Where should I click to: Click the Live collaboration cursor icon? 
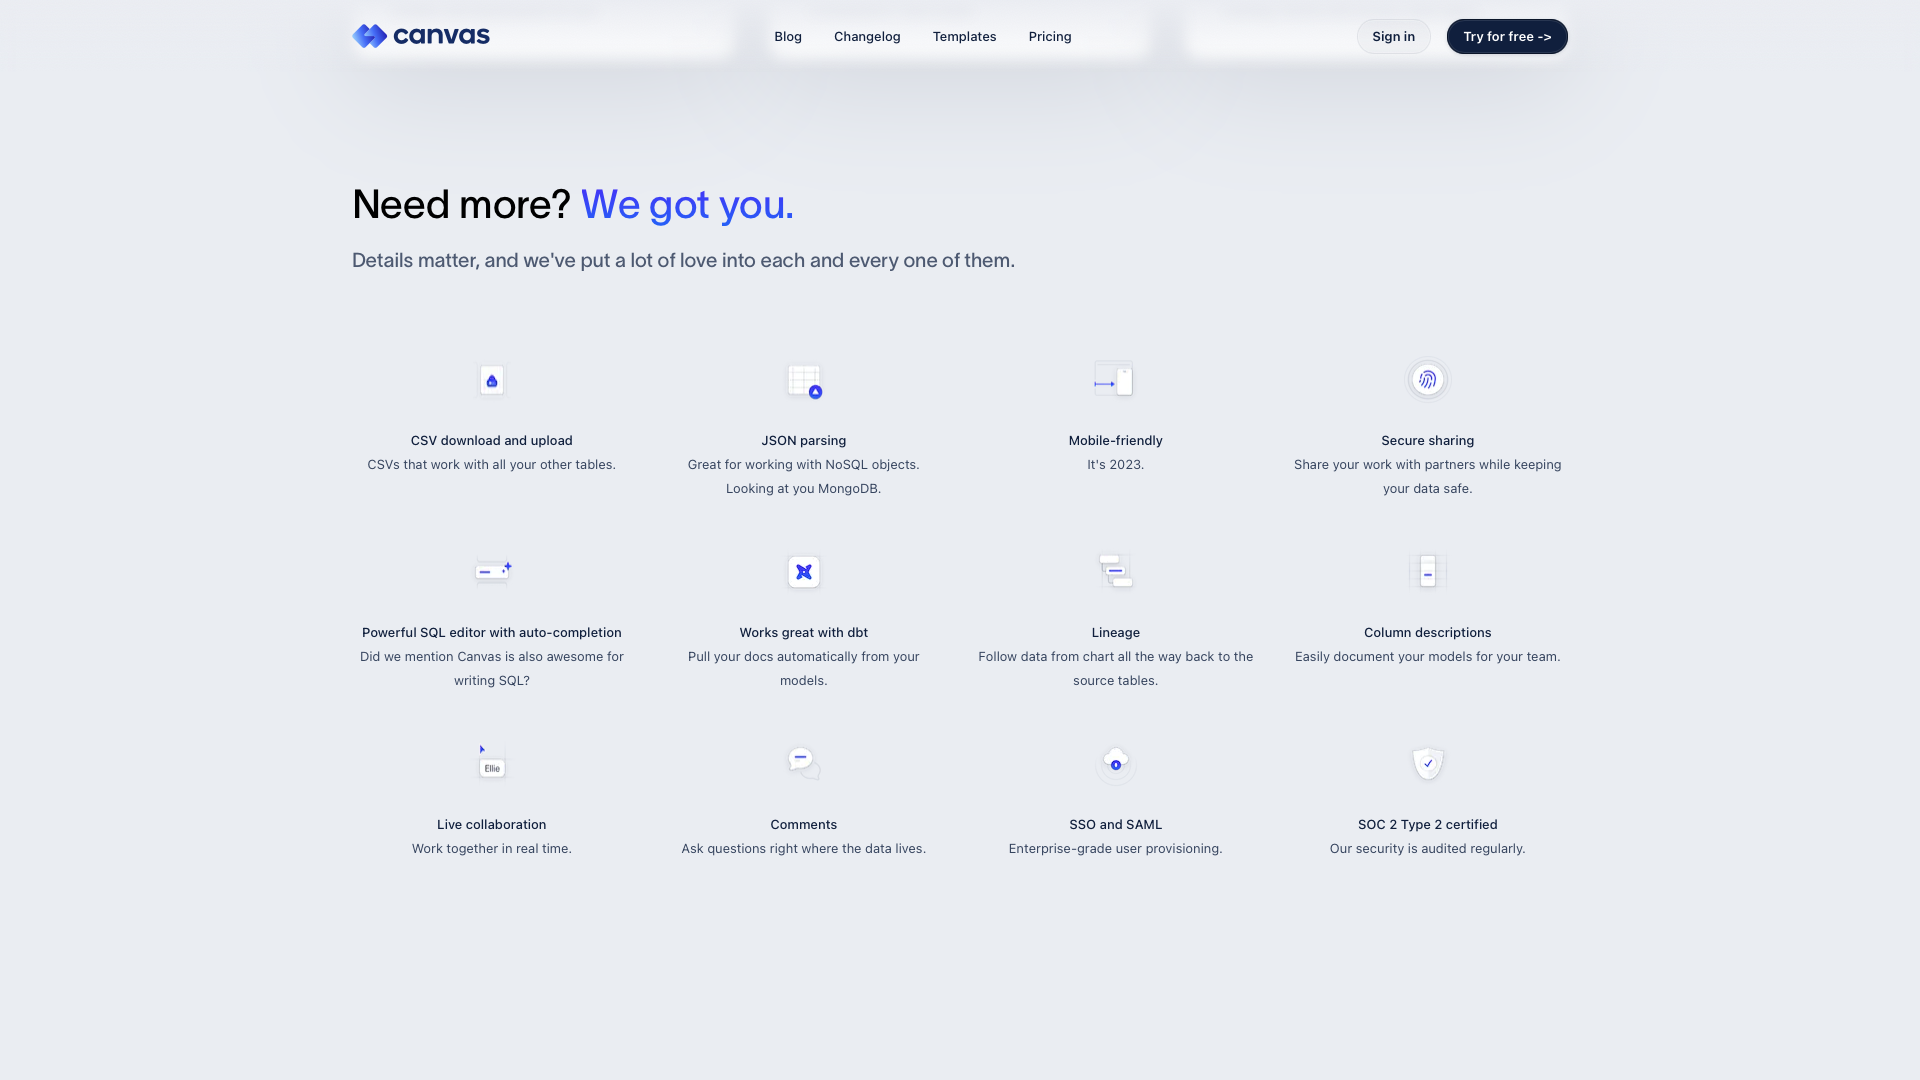(x=492, y=762)
